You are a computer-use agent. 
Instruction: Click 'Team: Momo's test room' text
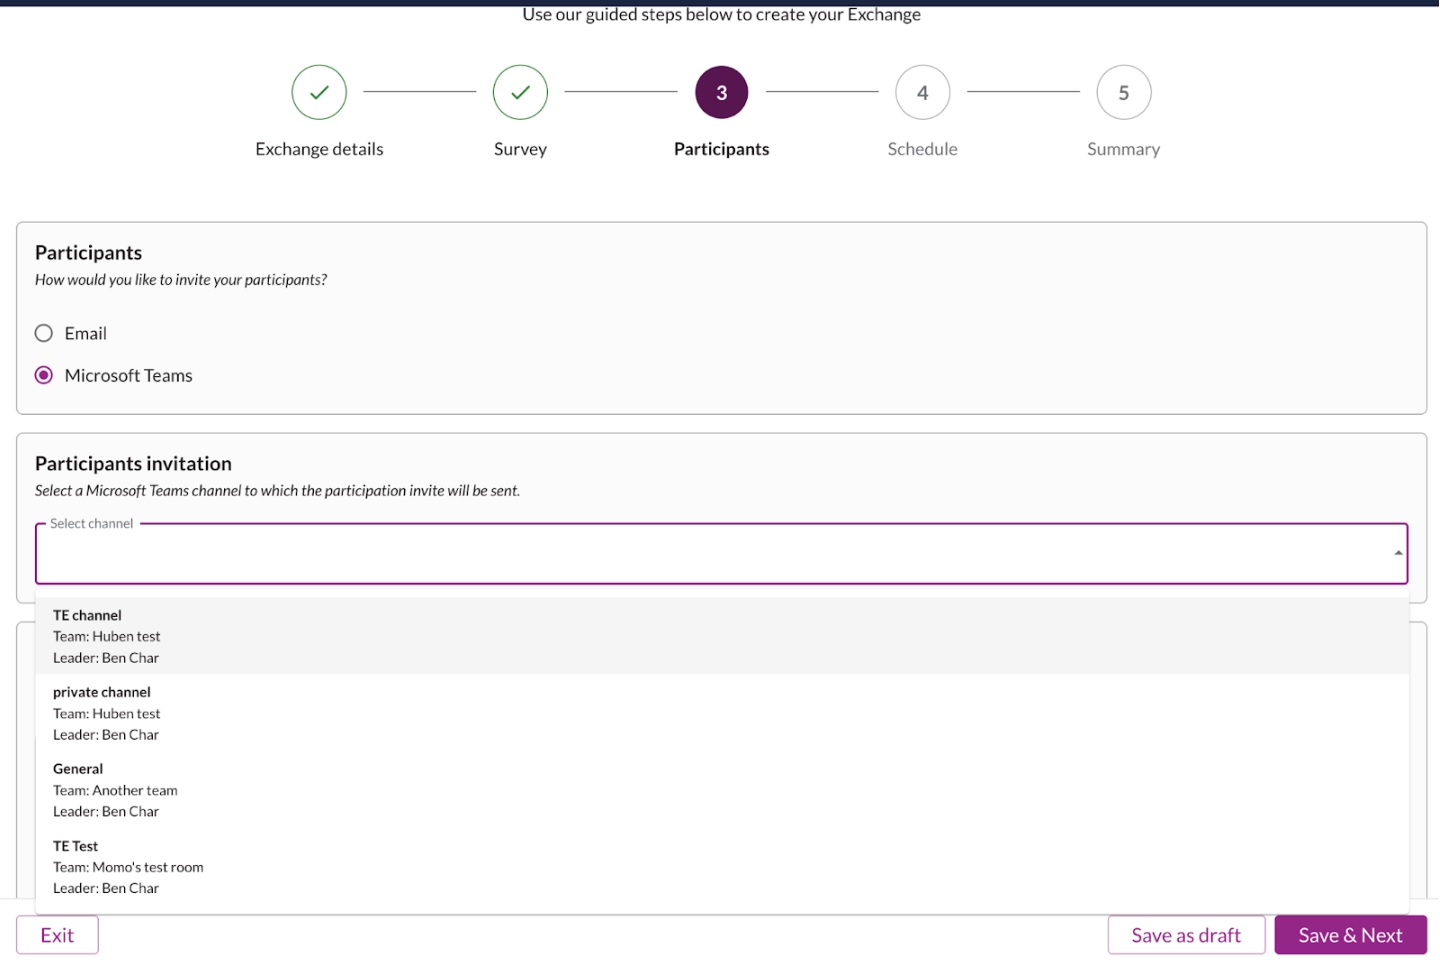(x=128, y=867)
